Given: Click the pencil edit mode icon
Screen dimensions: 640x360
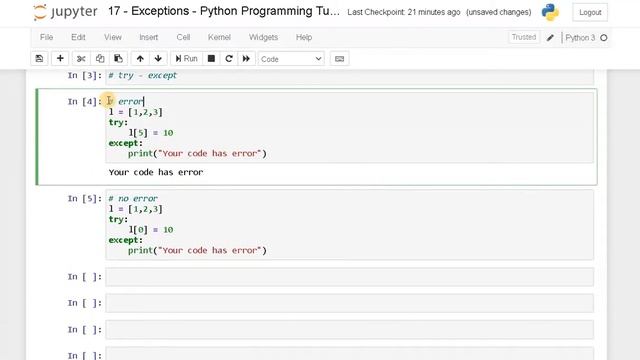Looking at the screenshot, I should tap(550, 38).
